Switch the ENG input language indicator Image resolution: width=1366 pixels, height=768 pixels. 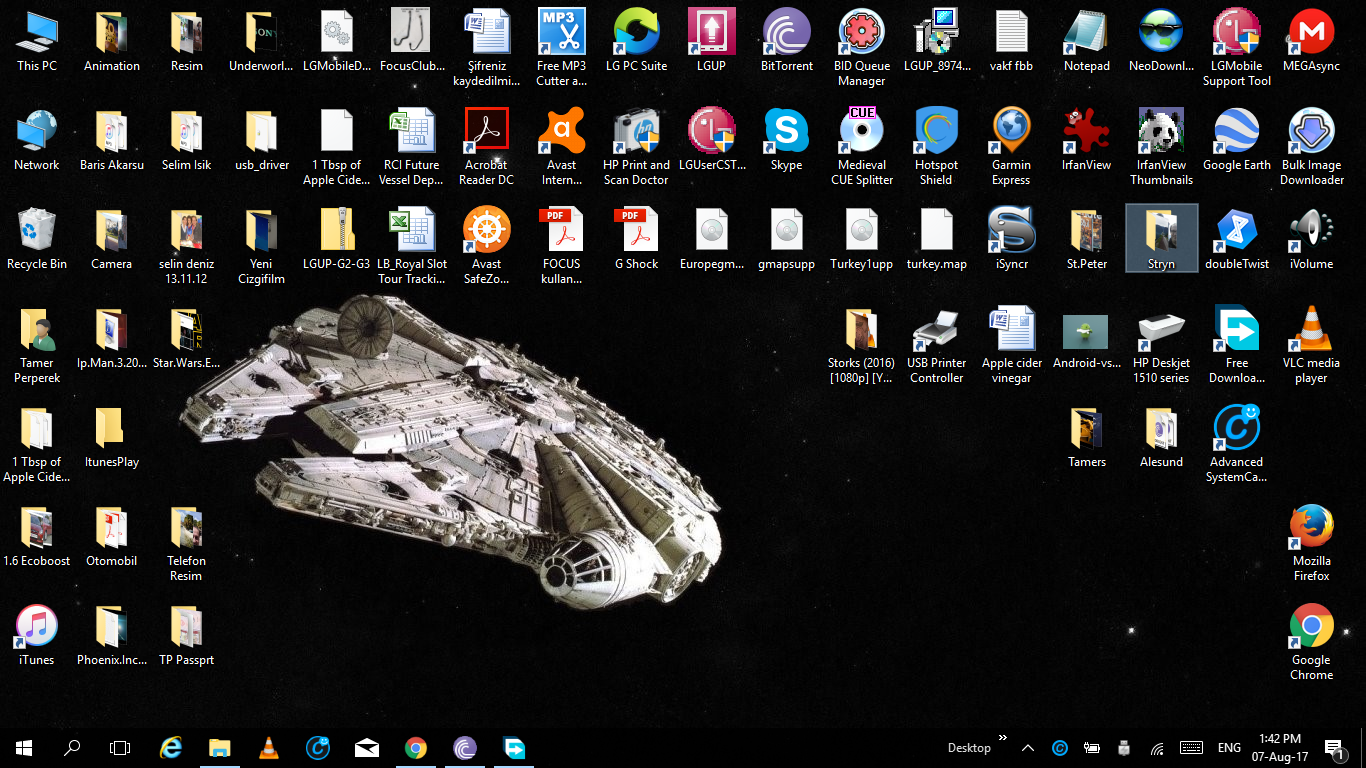[1229, 747]
